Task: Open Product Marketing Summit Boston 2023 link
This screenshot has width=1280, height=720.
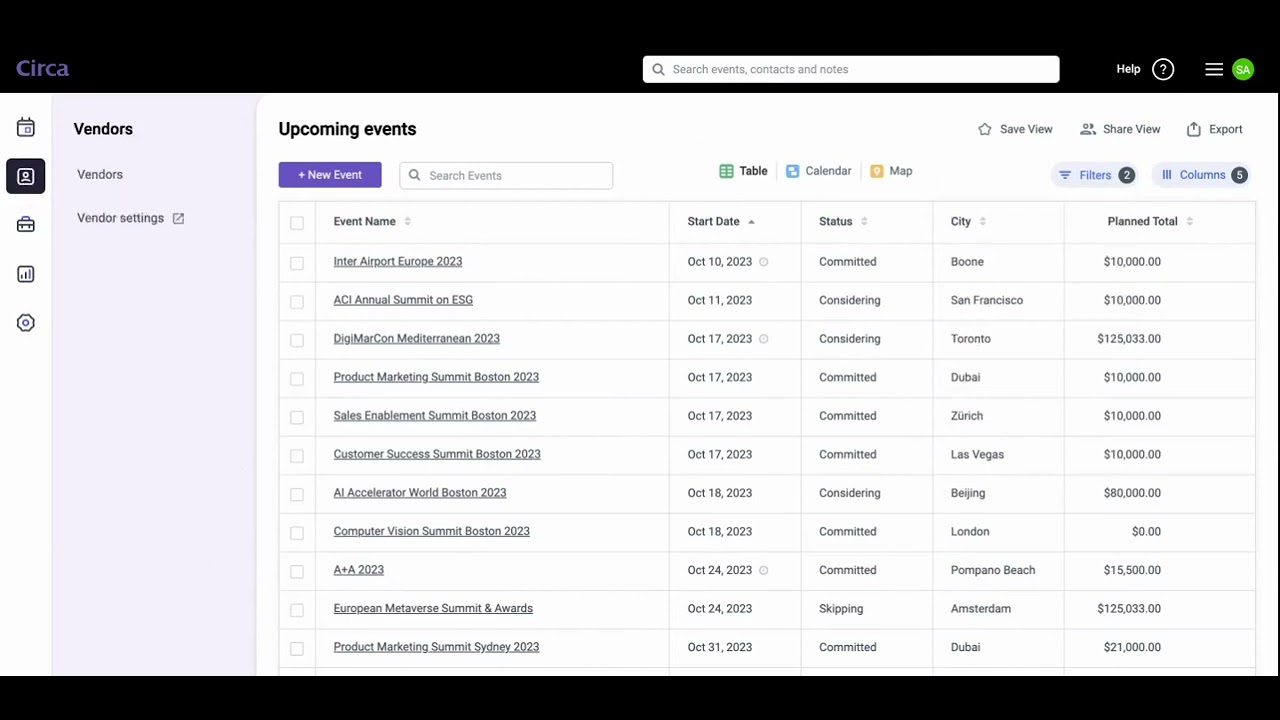Action: [x=436, y=377]
